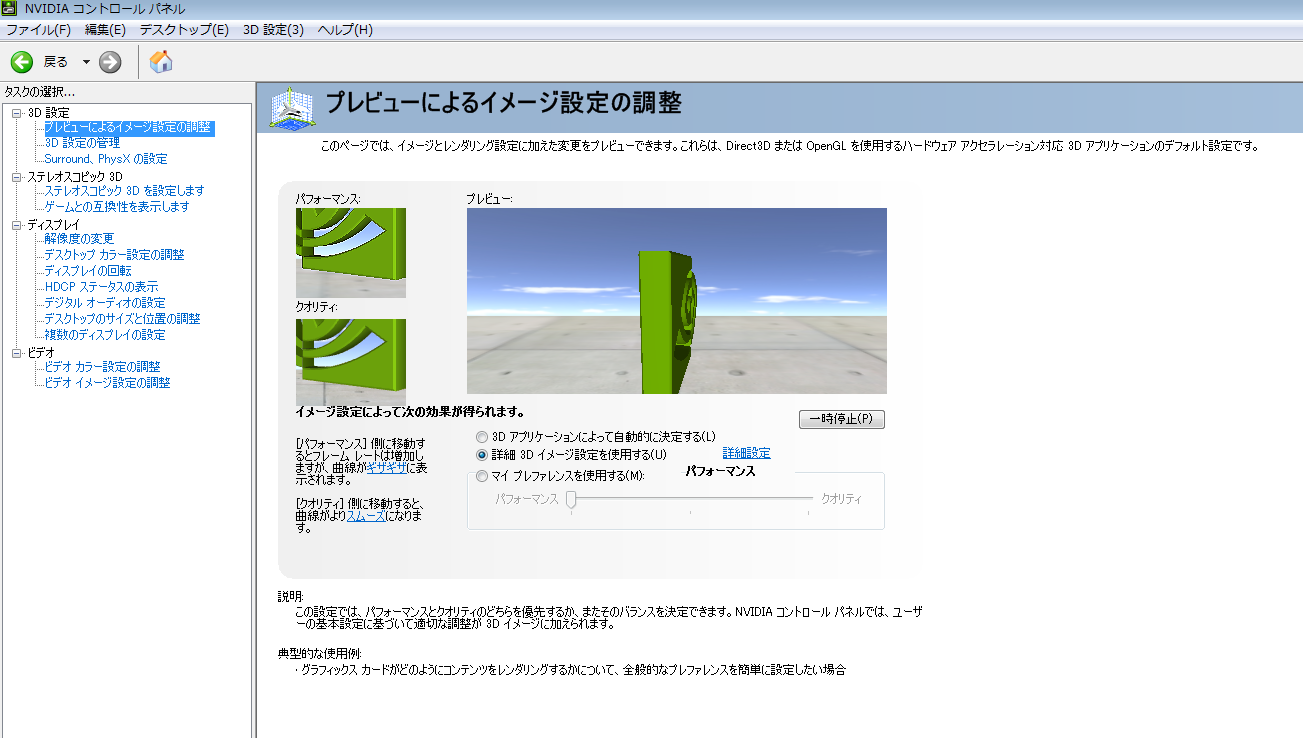1303x738 pixels.
Task: Click the クオリティ sample thumbnail
Action: (351, 362)
